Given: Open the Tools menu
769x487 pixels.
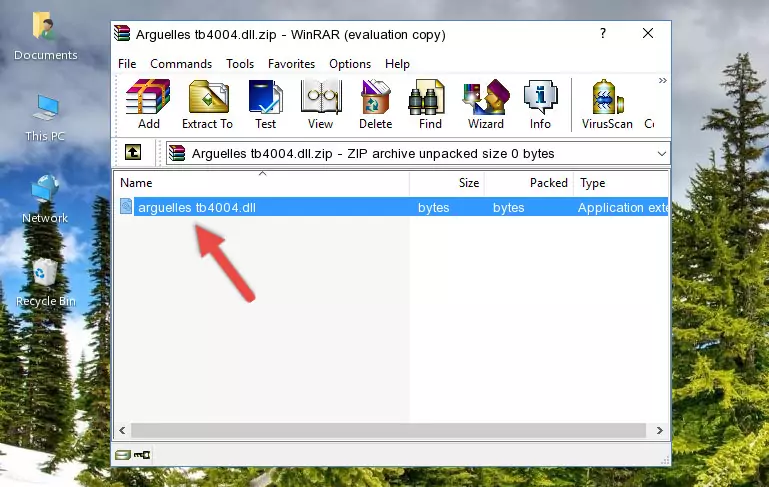Looking at the screenshot, I should point(240,64).
